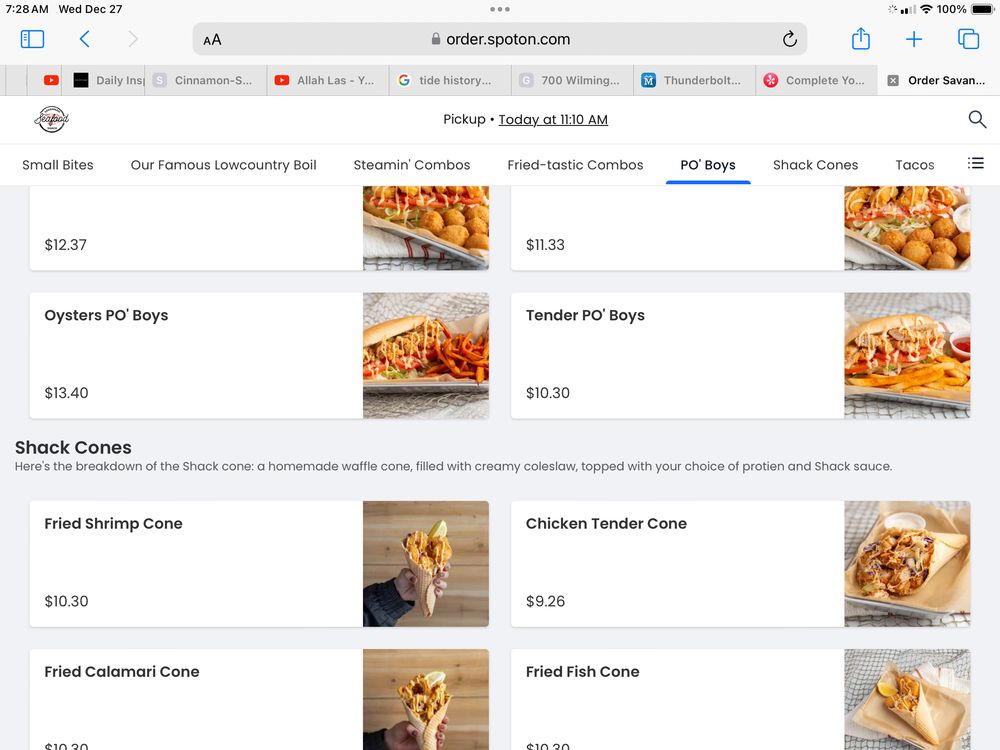Screen dimensions: 1000x750
Task: Tap the Oysters PO' Boys $13.40 price
Action: tap(66, 393)
